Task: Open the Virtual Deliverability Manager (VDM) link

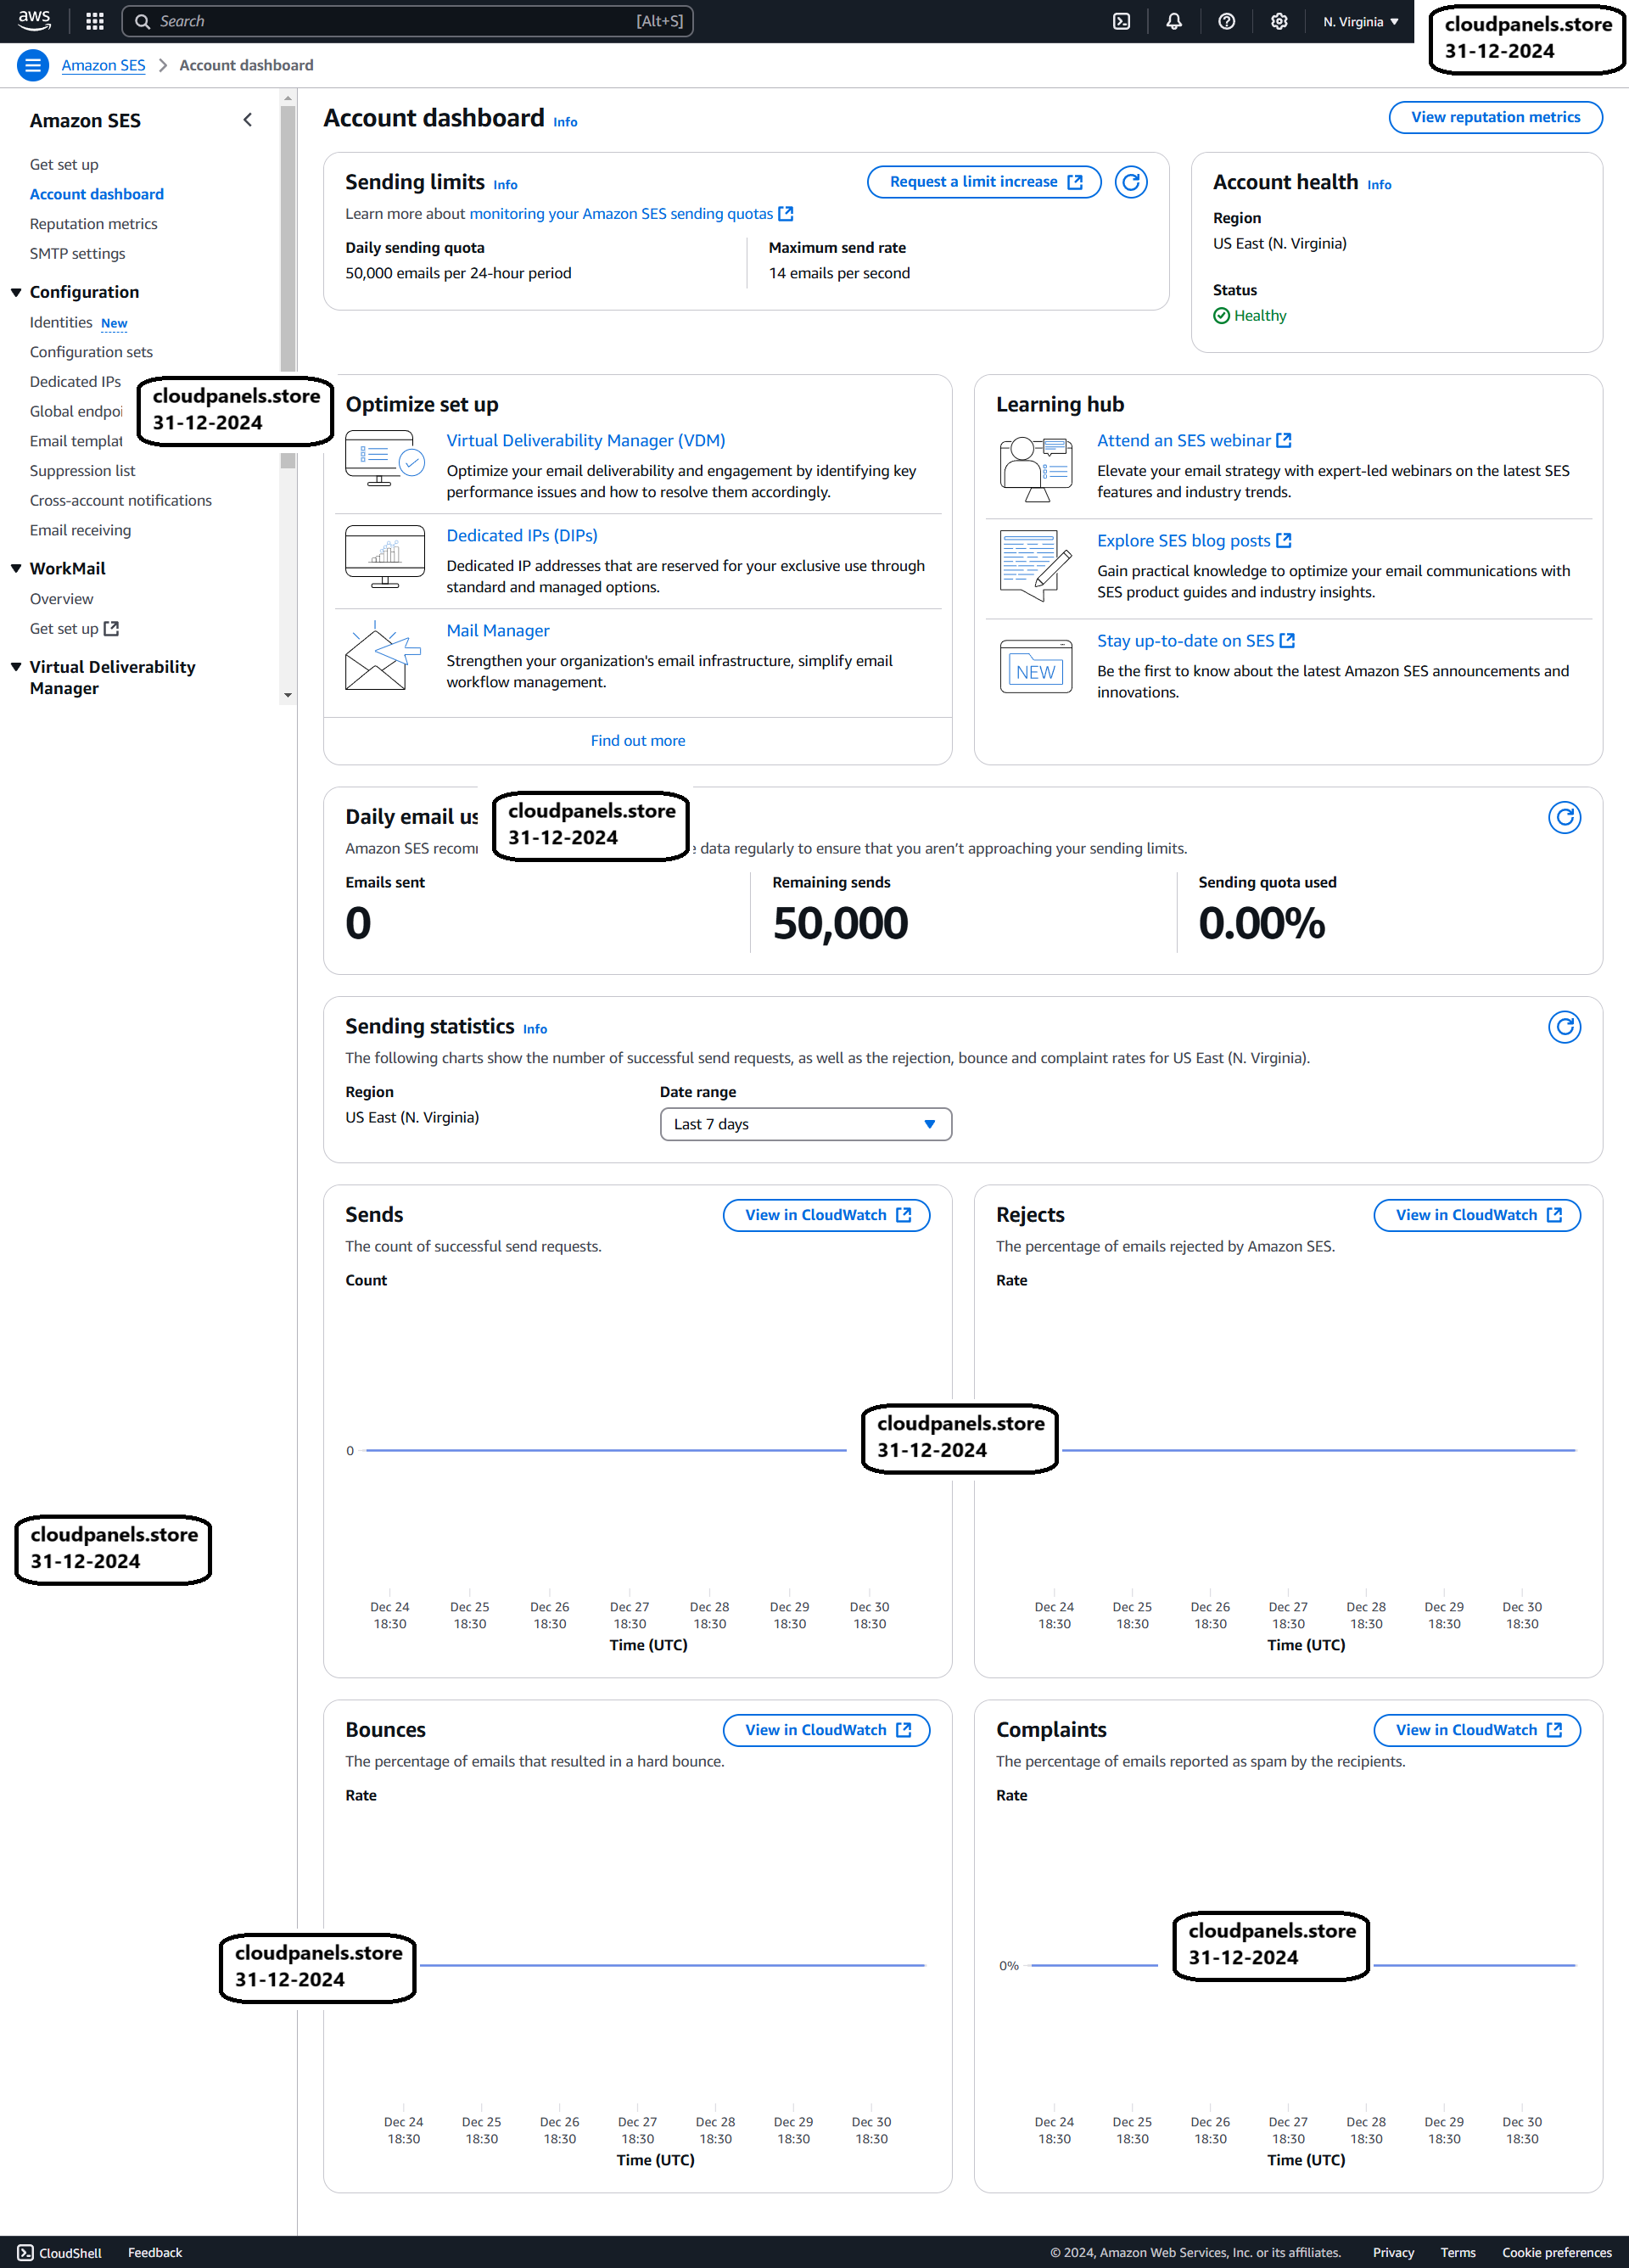Action: (586, 440)
